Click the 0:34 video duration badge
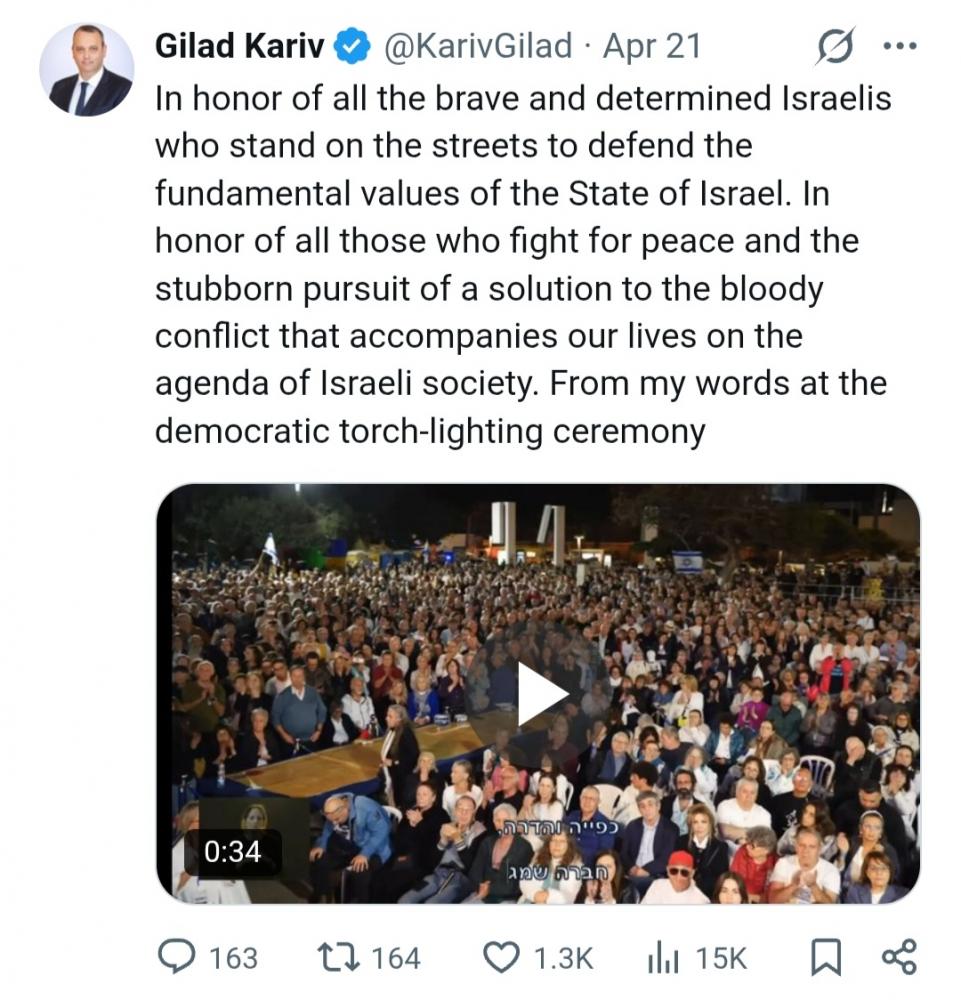The height and width of the screenshot is (1000, 961). pos(233,851)
